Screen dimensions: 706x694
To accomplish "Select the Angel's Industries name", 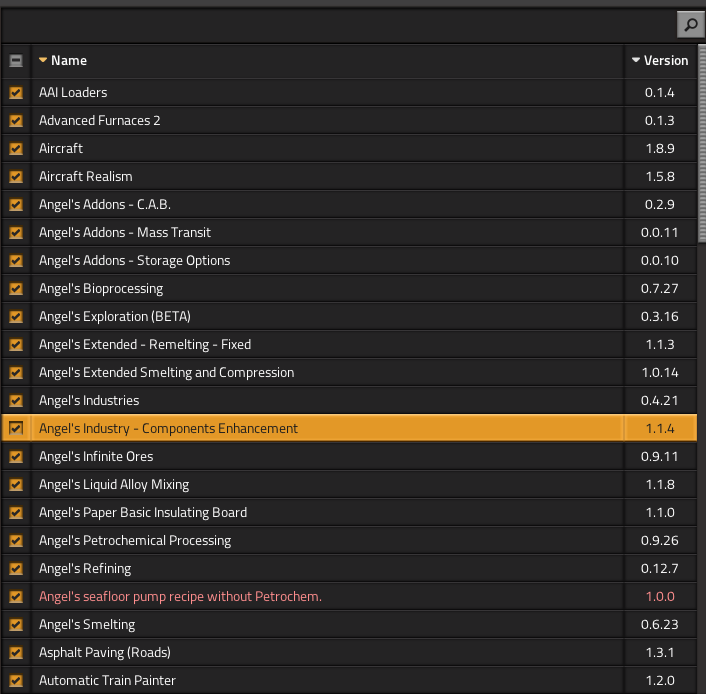I will [89, 400].
